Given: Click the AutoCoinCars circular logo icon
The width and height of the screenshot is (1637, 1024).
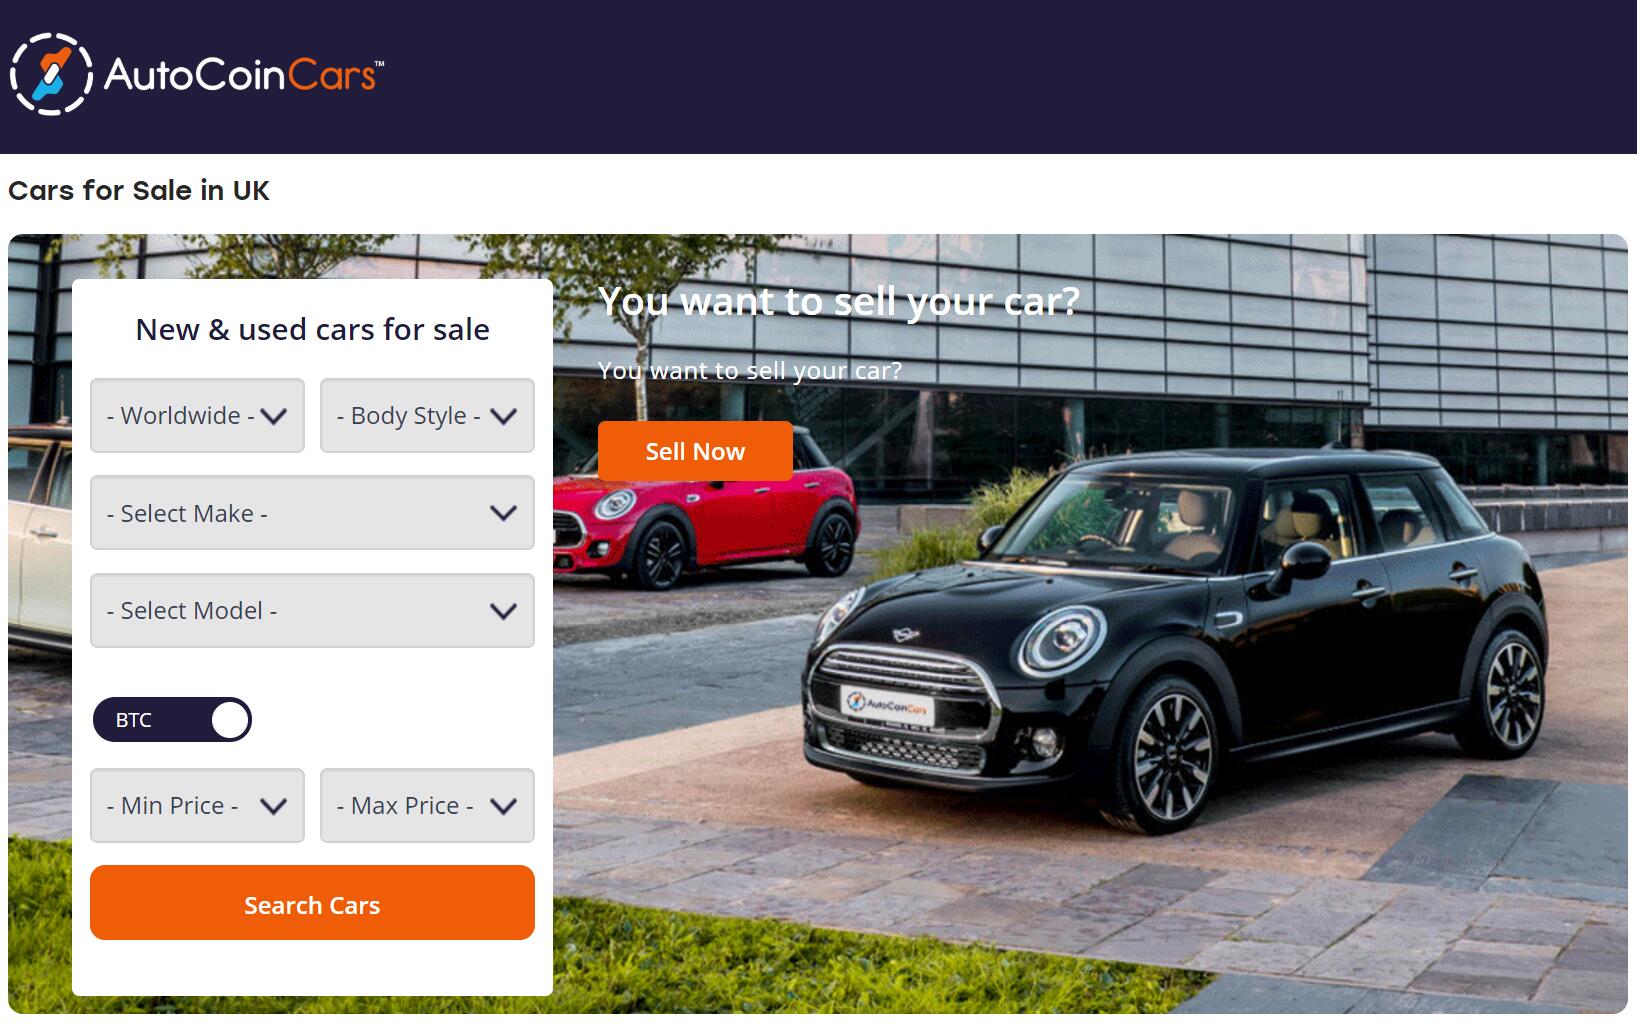Looking at the screenshot, I should pyautogui.click(x=51, y=74).
